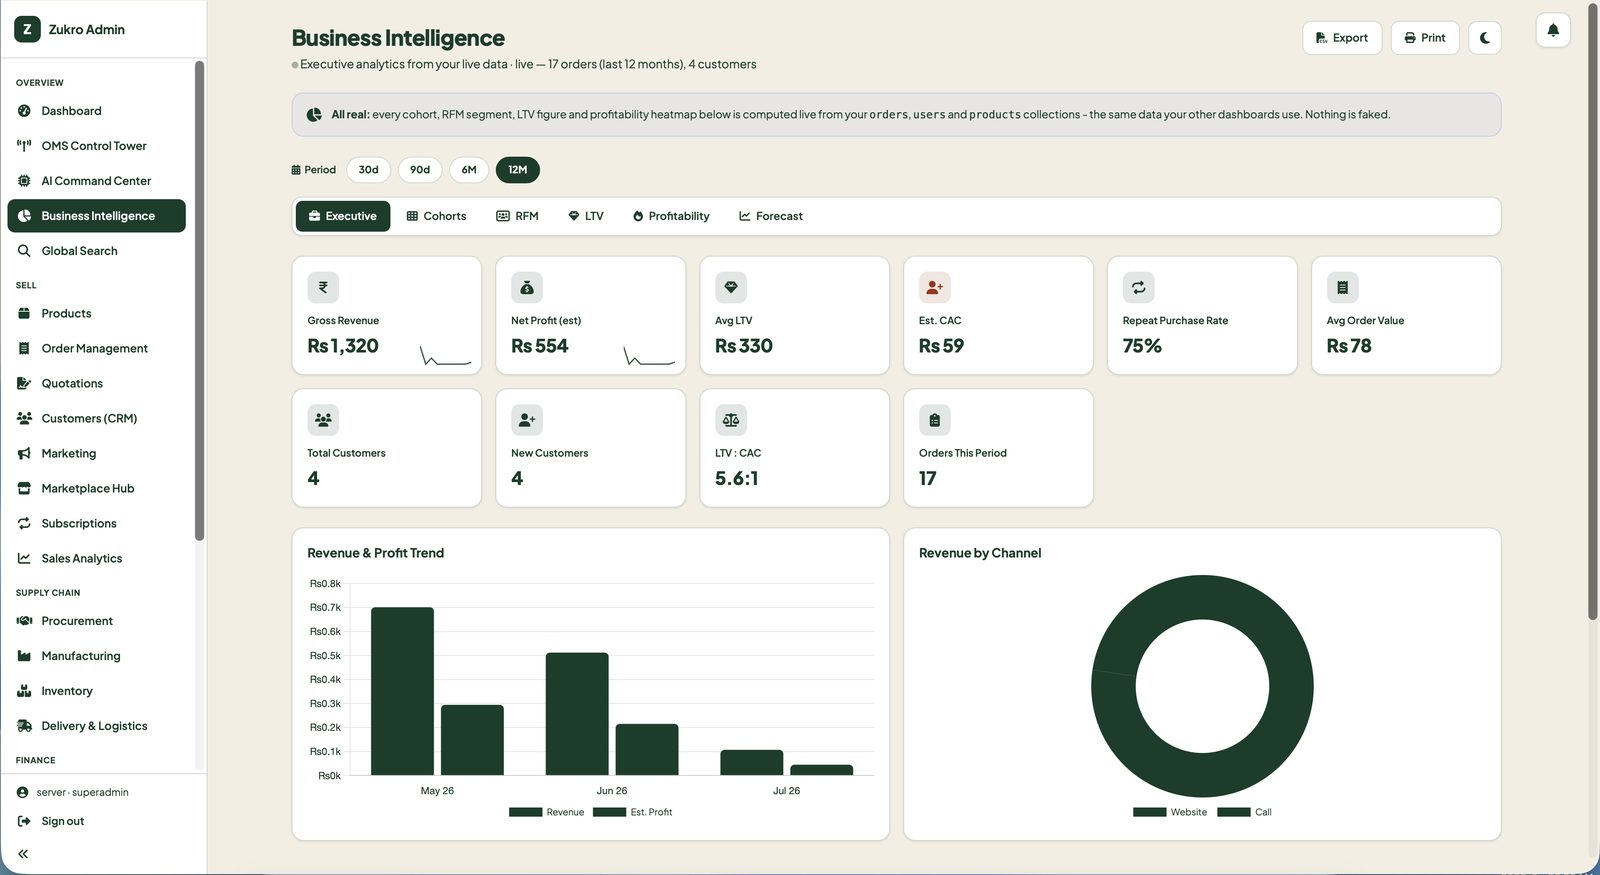Viewport: 1600px width, 875px height.
Task: Click the Revenue by Channel donut chart
Action: click(x=1202, y=686)
